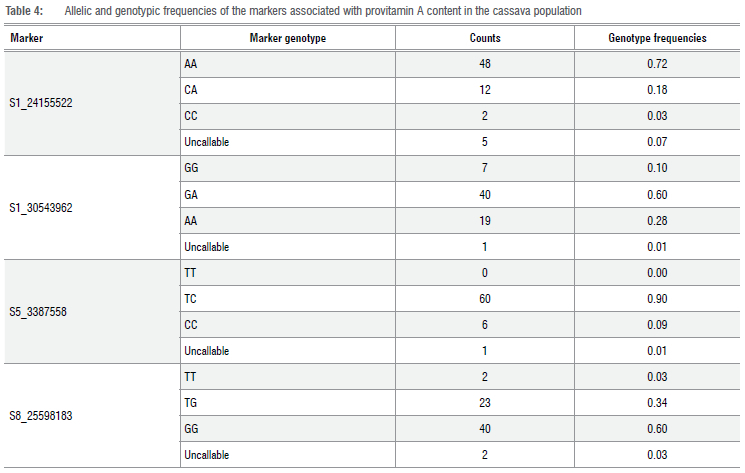Select the Counts column header
Image resolution: width=745 pixels, height=473 pixels.
(x=485, y=38)
